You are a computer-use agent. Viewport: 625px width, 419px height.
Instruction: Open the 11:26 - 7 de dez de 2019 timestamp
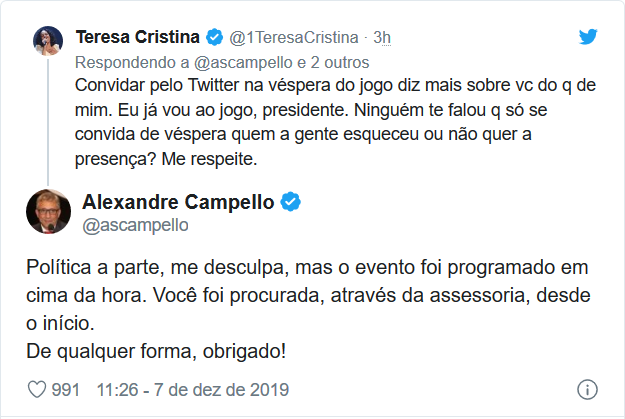pyautogui.click(x=192, y=389)
